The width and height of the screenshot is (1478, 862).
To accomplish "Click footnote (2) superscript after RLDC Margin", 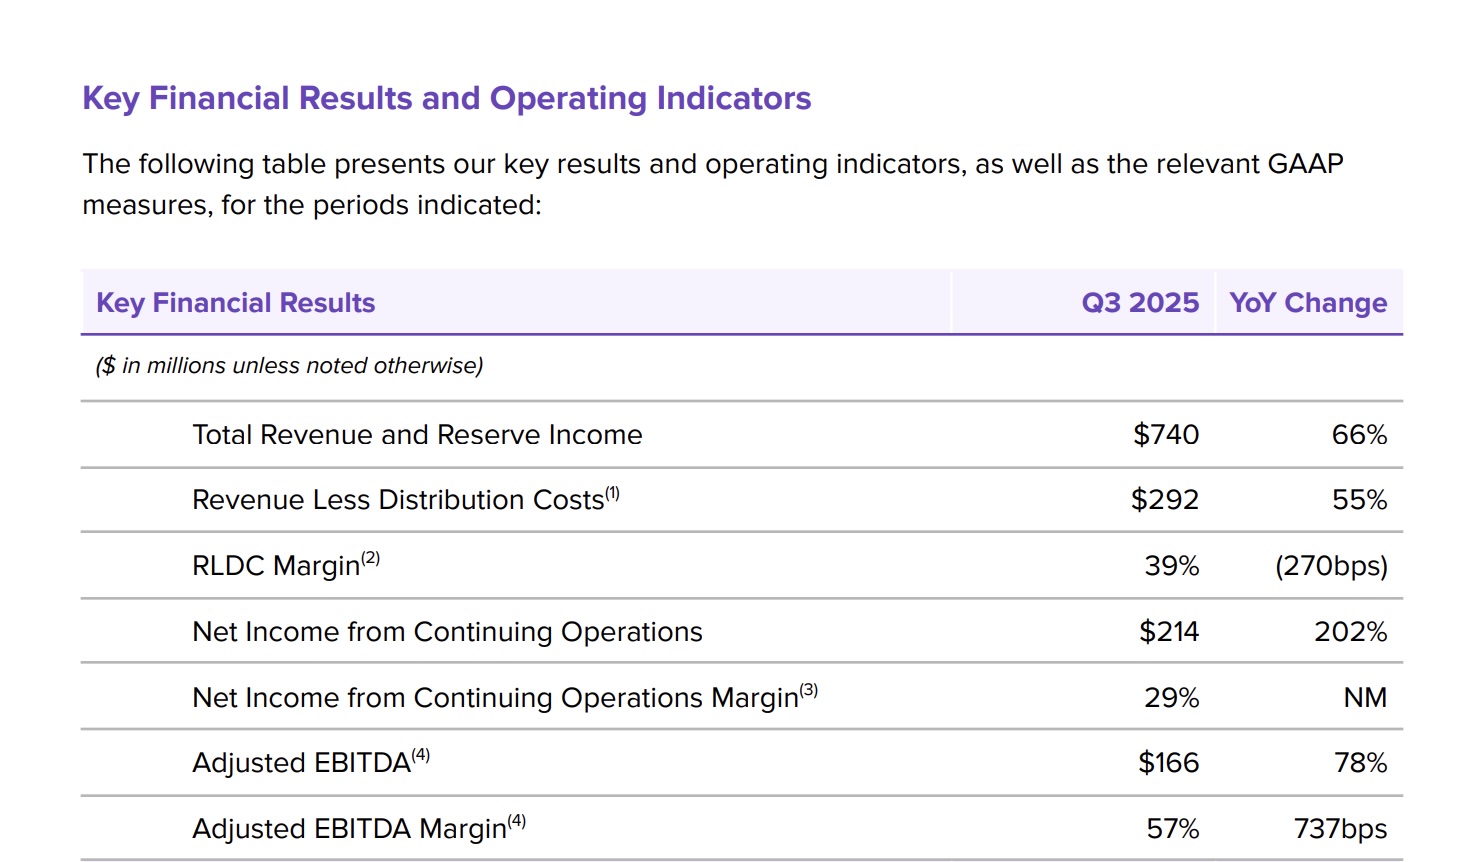I will click(x=371, y=558).
